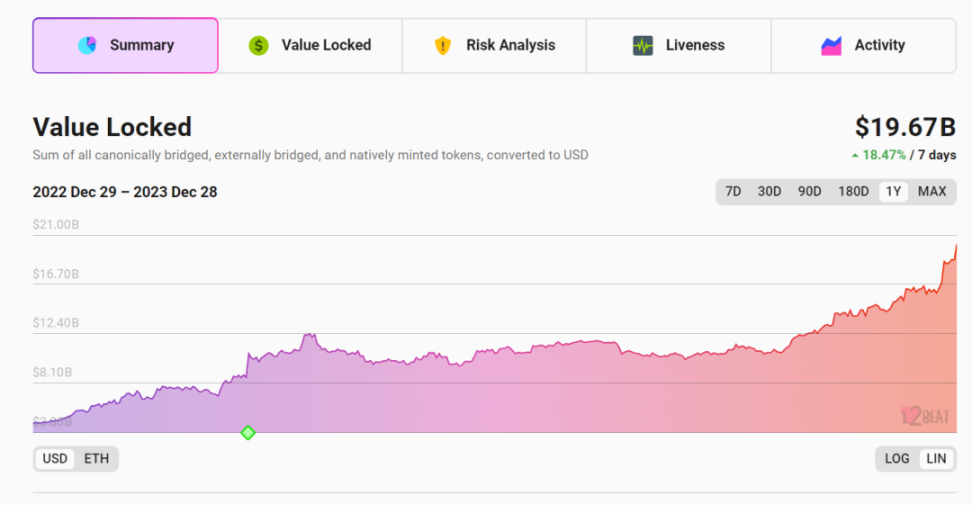The width and height of the screenshot is (972, 505).
Task: Set chart scale to LIN
Action: tap(936, 459)
